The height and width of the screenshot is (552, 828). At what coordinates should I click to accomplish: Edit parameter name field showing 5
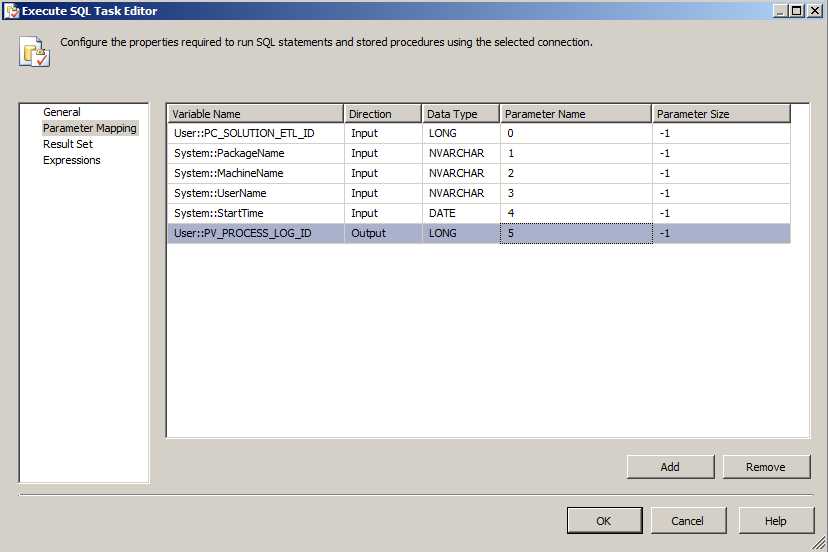576,233
